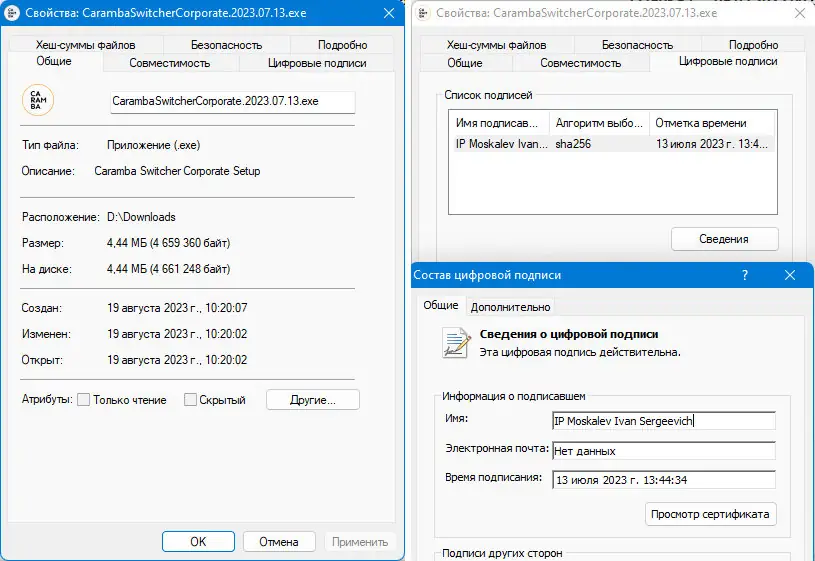
Task: Click the signer name field 'IP Moskalev Ivan Sergeevich'
Action: click(664, 421)
